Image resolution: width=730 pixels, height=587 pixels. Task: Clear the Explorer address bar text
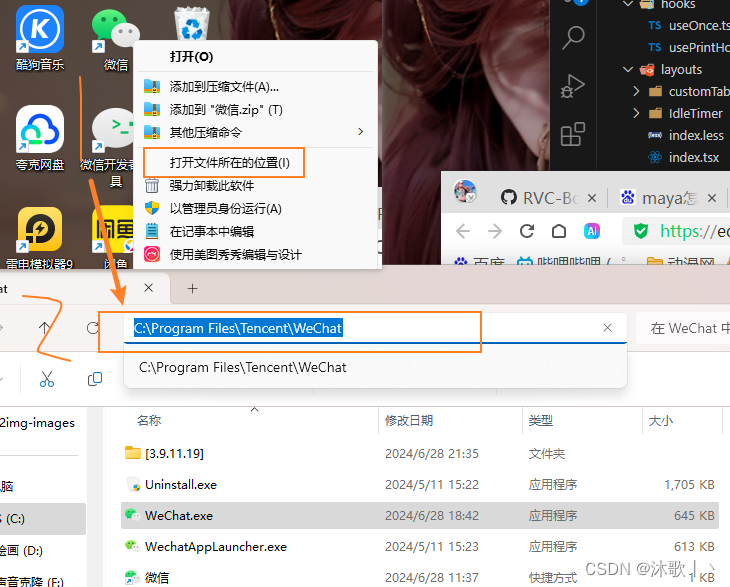(x=607, y=328)
